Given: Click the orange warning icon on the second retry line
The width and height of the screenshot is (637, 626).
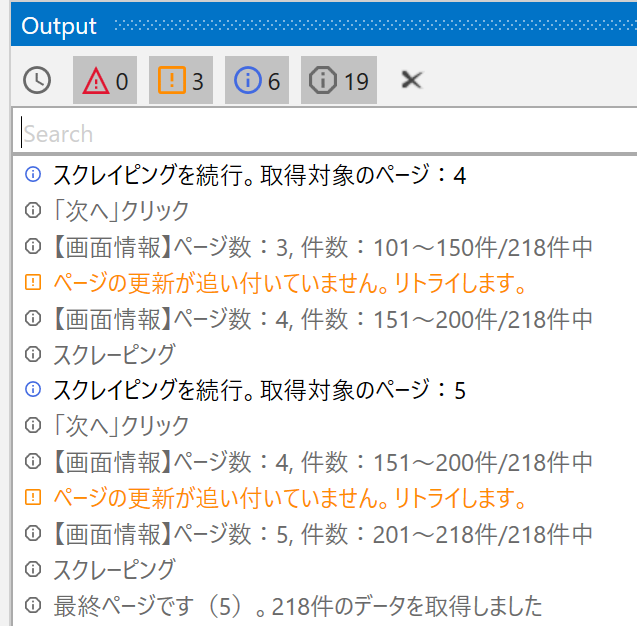Looking at the screenshot, I should [x=33, y=497].
